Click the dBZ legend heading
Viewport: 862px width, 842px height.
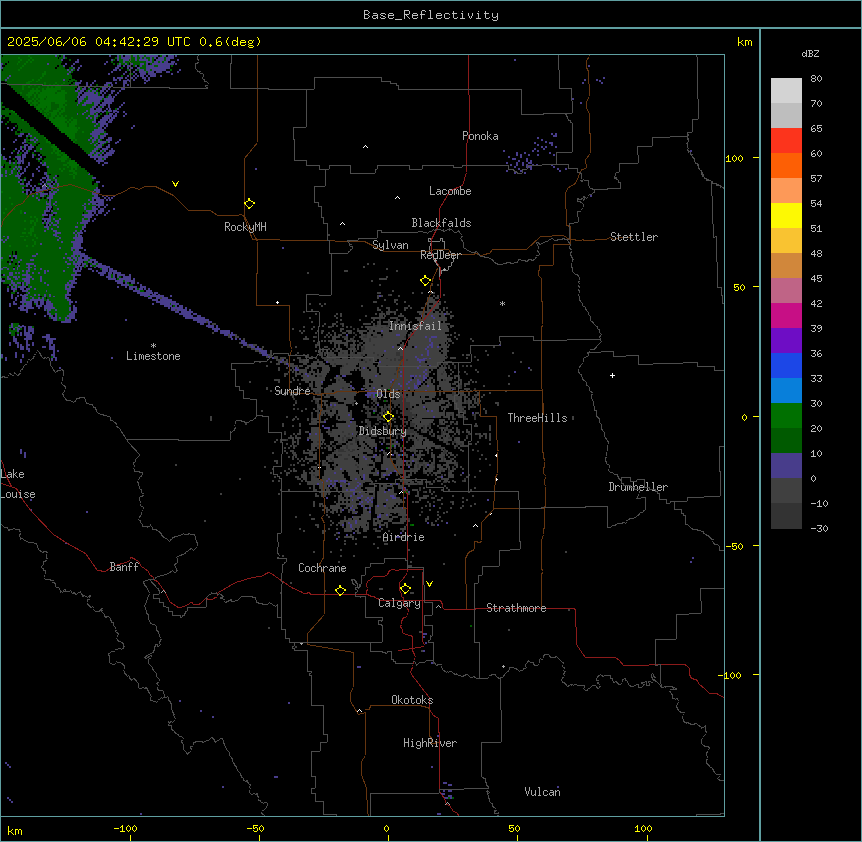coord(810,53)
